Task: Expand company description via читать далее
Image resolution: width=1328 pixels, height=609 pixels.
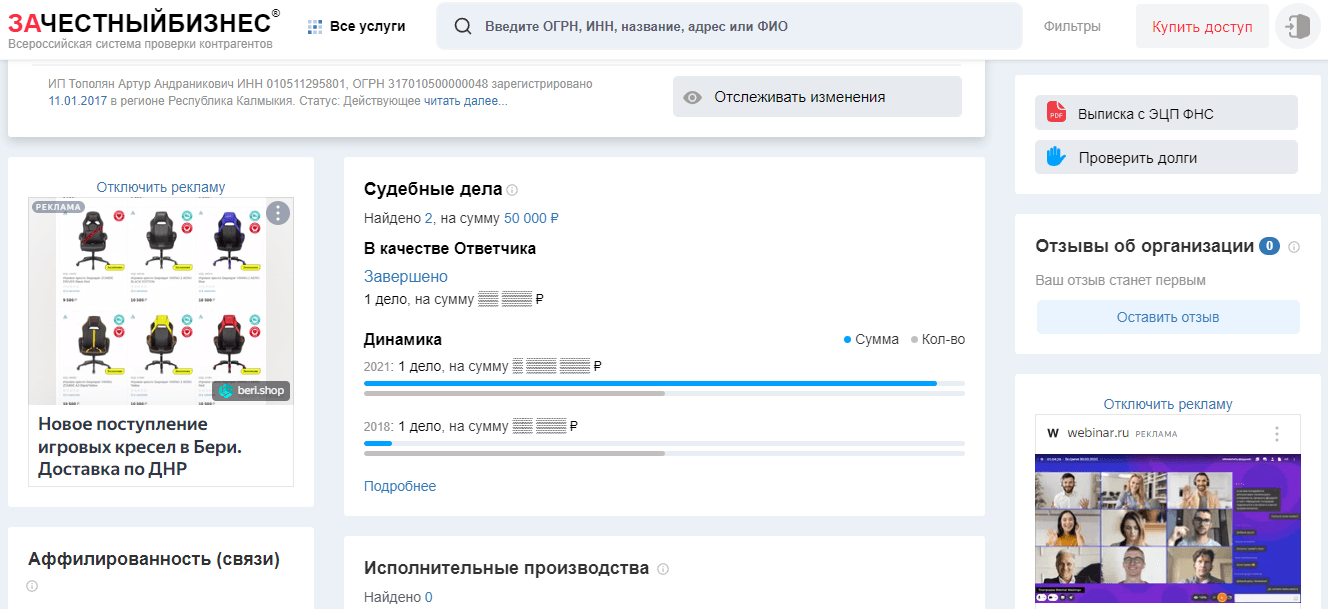Action: tap(466, 101)
